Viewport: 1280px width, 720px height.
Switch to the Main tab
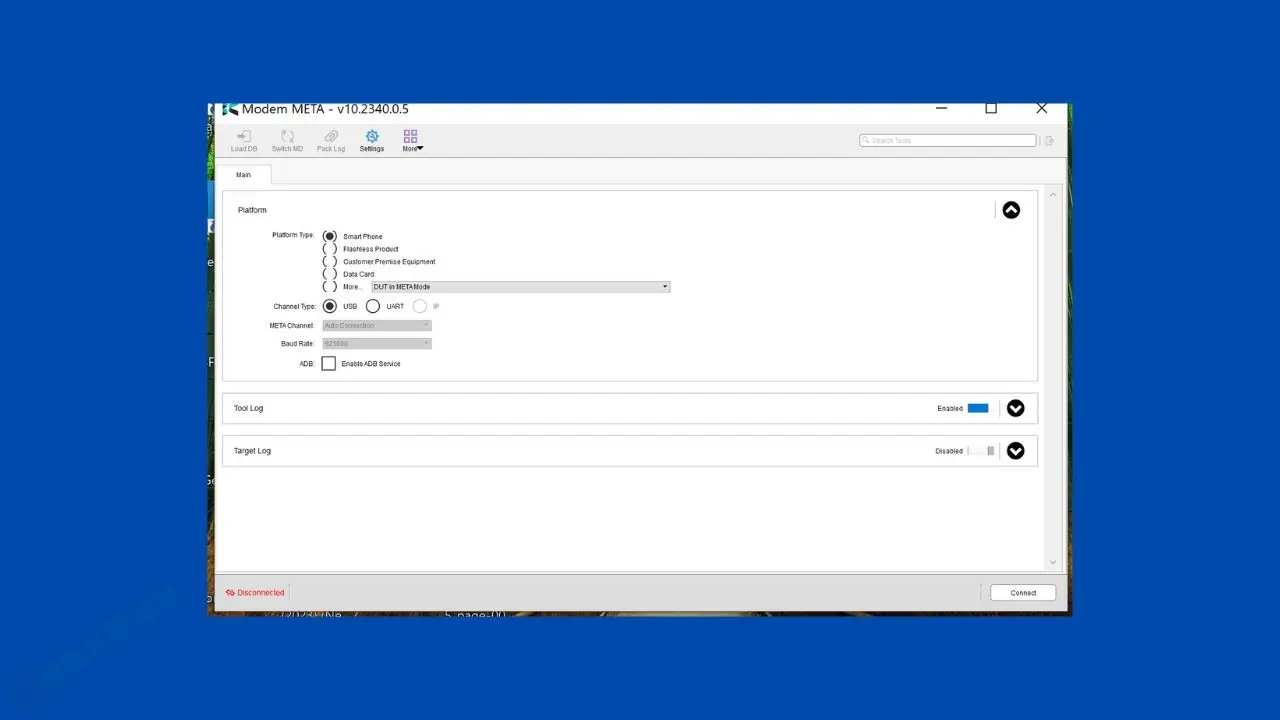[x=243, y=175]
